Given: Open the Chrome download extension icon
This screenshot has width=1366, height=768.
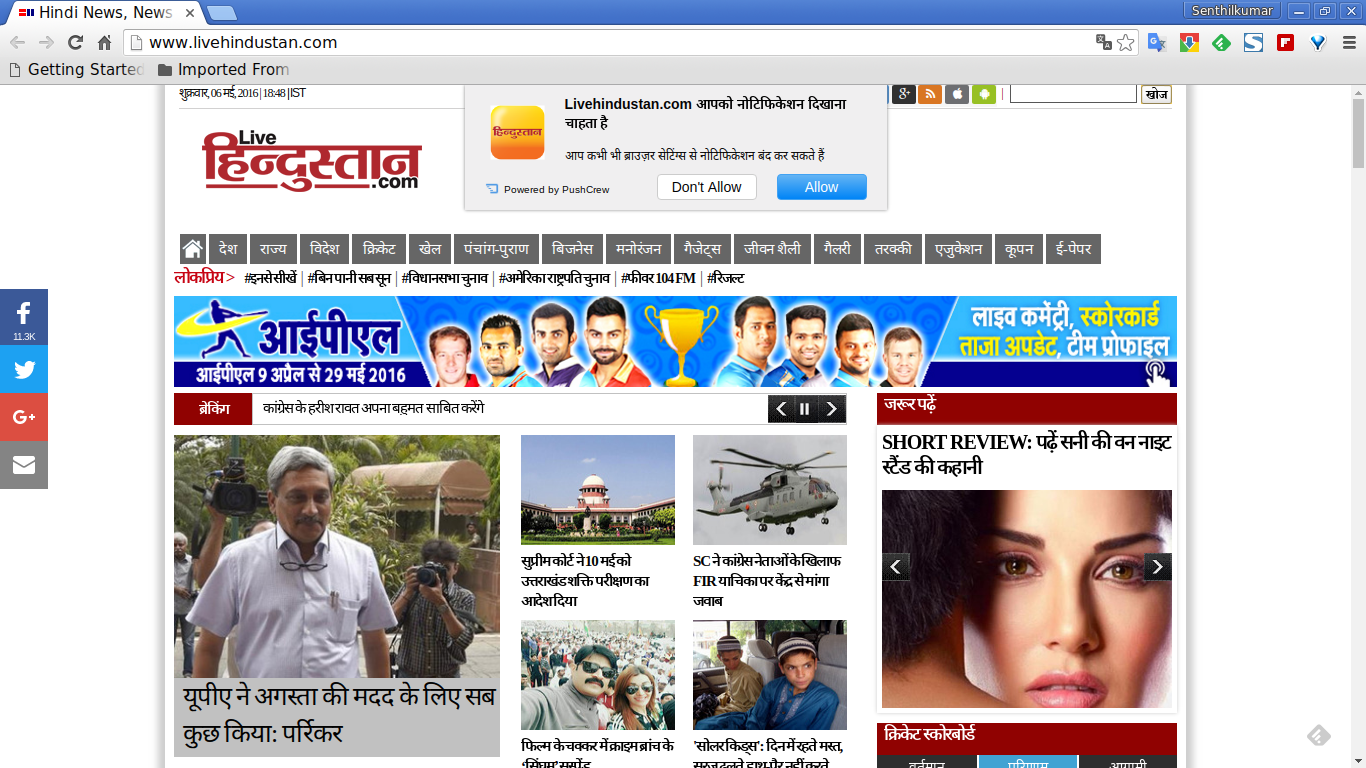Looking at the screenshot, I should tap(1189, 42).
